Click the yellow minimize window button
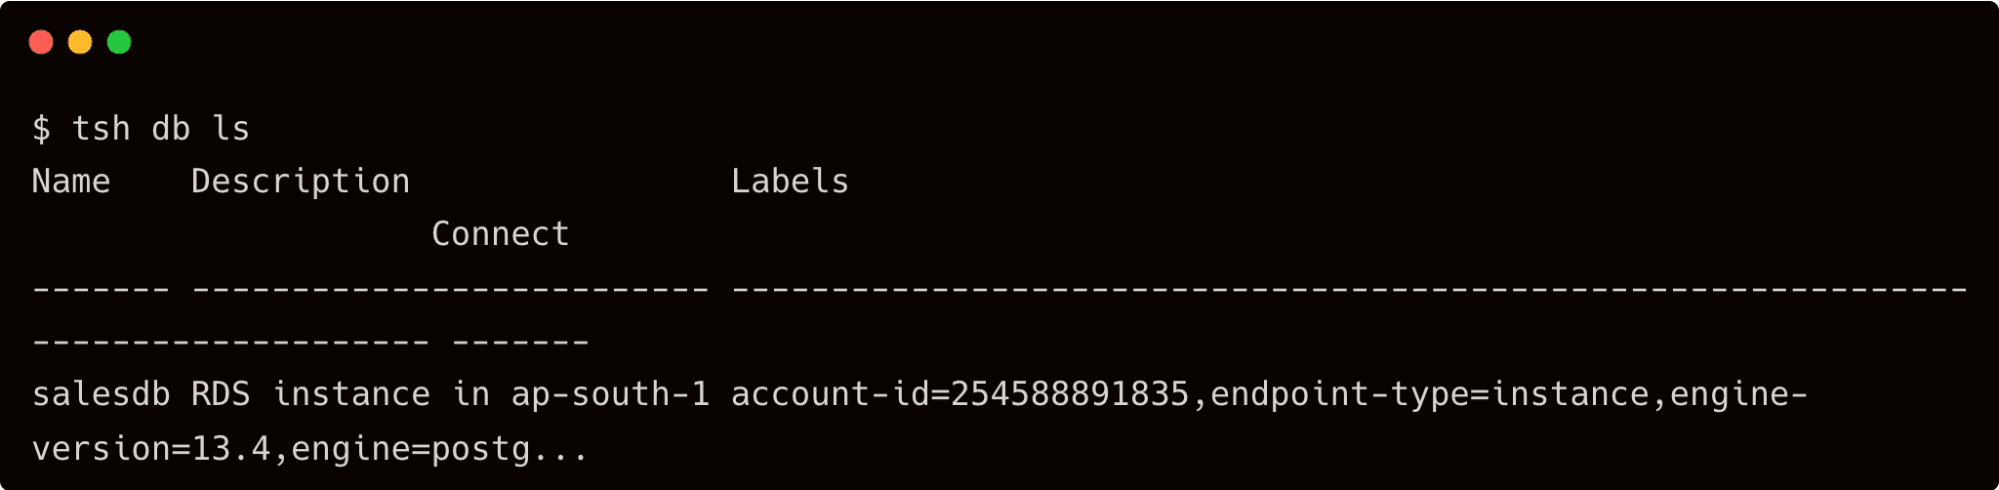The width and height of the screenshot is (1999, 490). [x=80, y=42]
